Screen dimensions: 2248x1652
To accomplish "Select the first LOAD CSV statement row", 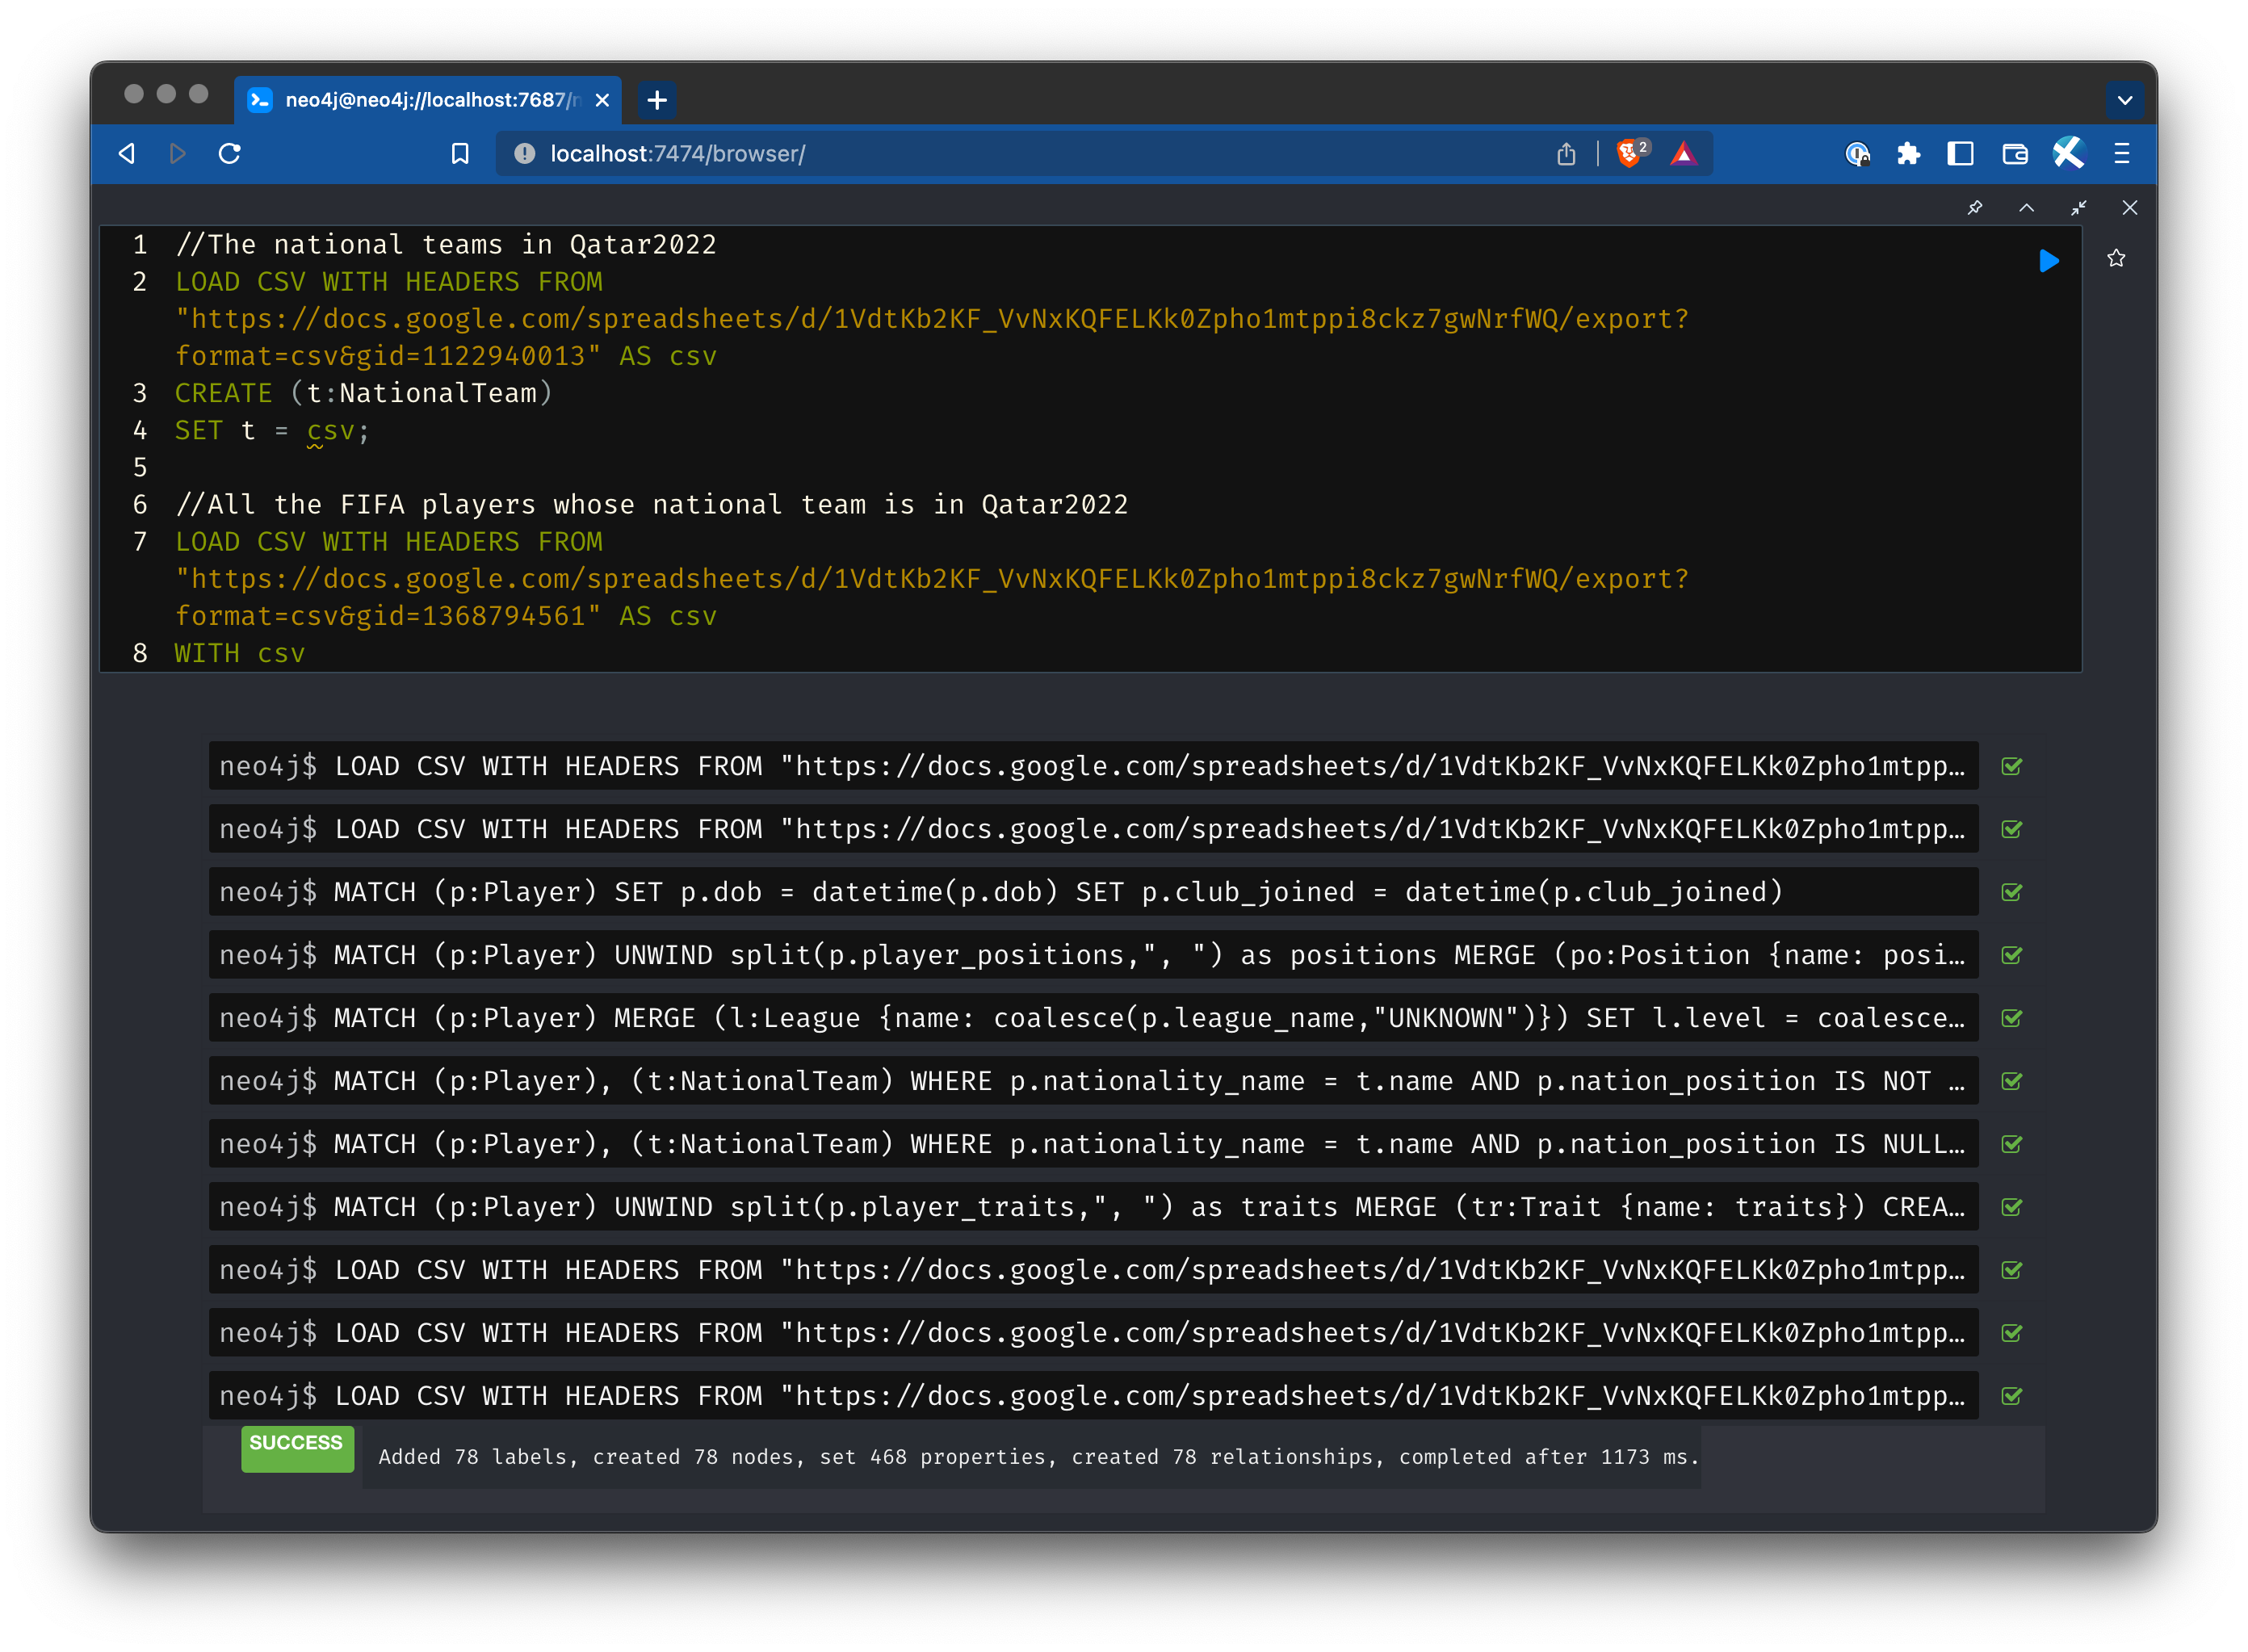I will tap(1093, 767).
